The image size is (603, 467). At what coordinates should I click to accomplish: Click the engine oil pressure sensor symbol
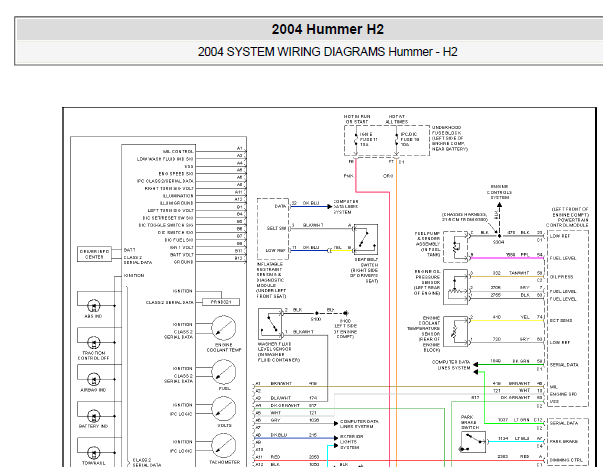click(456, 287)
